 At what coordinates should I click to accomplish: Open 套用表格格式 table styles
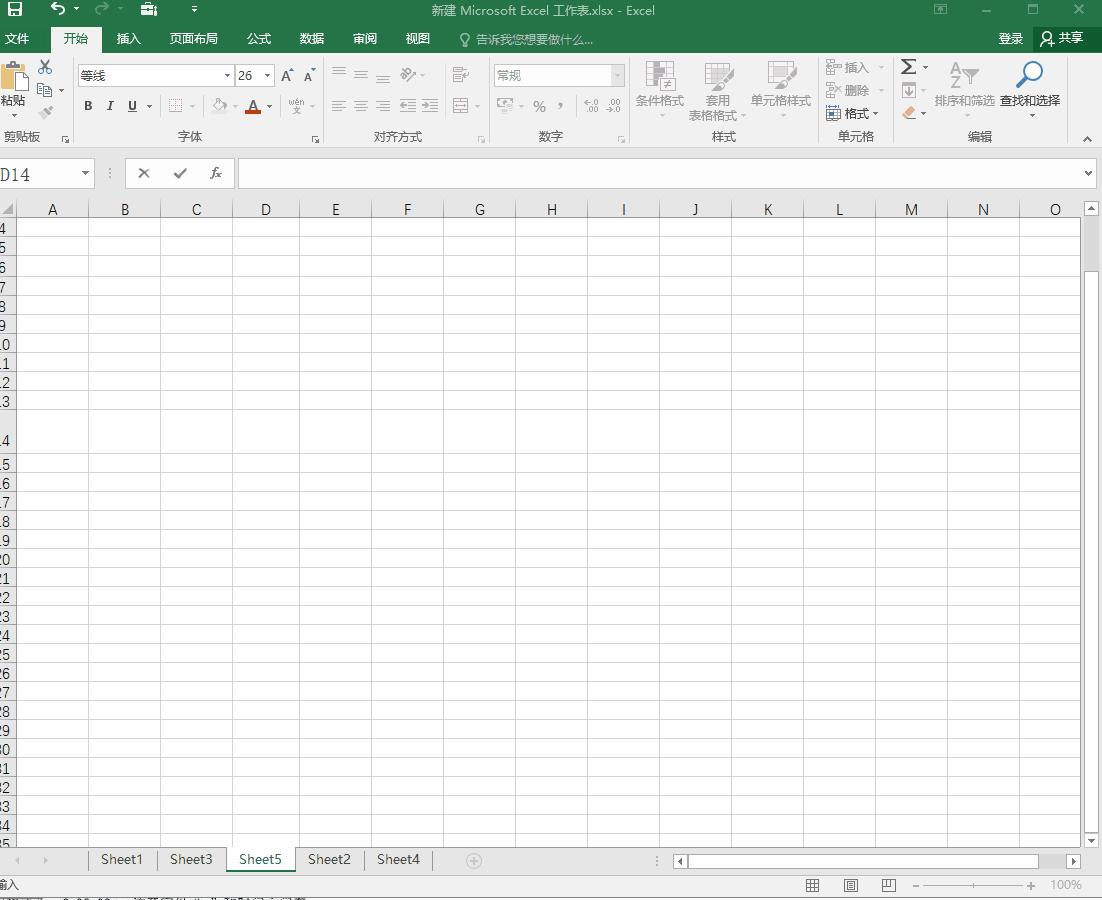tap(718, 91)
